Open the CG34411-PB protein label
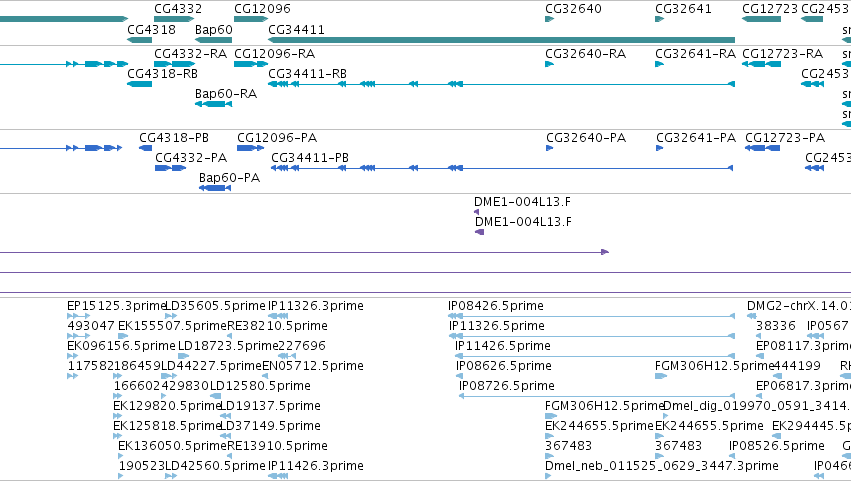This screenshot has width=851, height=481. [x=310, y=158]
